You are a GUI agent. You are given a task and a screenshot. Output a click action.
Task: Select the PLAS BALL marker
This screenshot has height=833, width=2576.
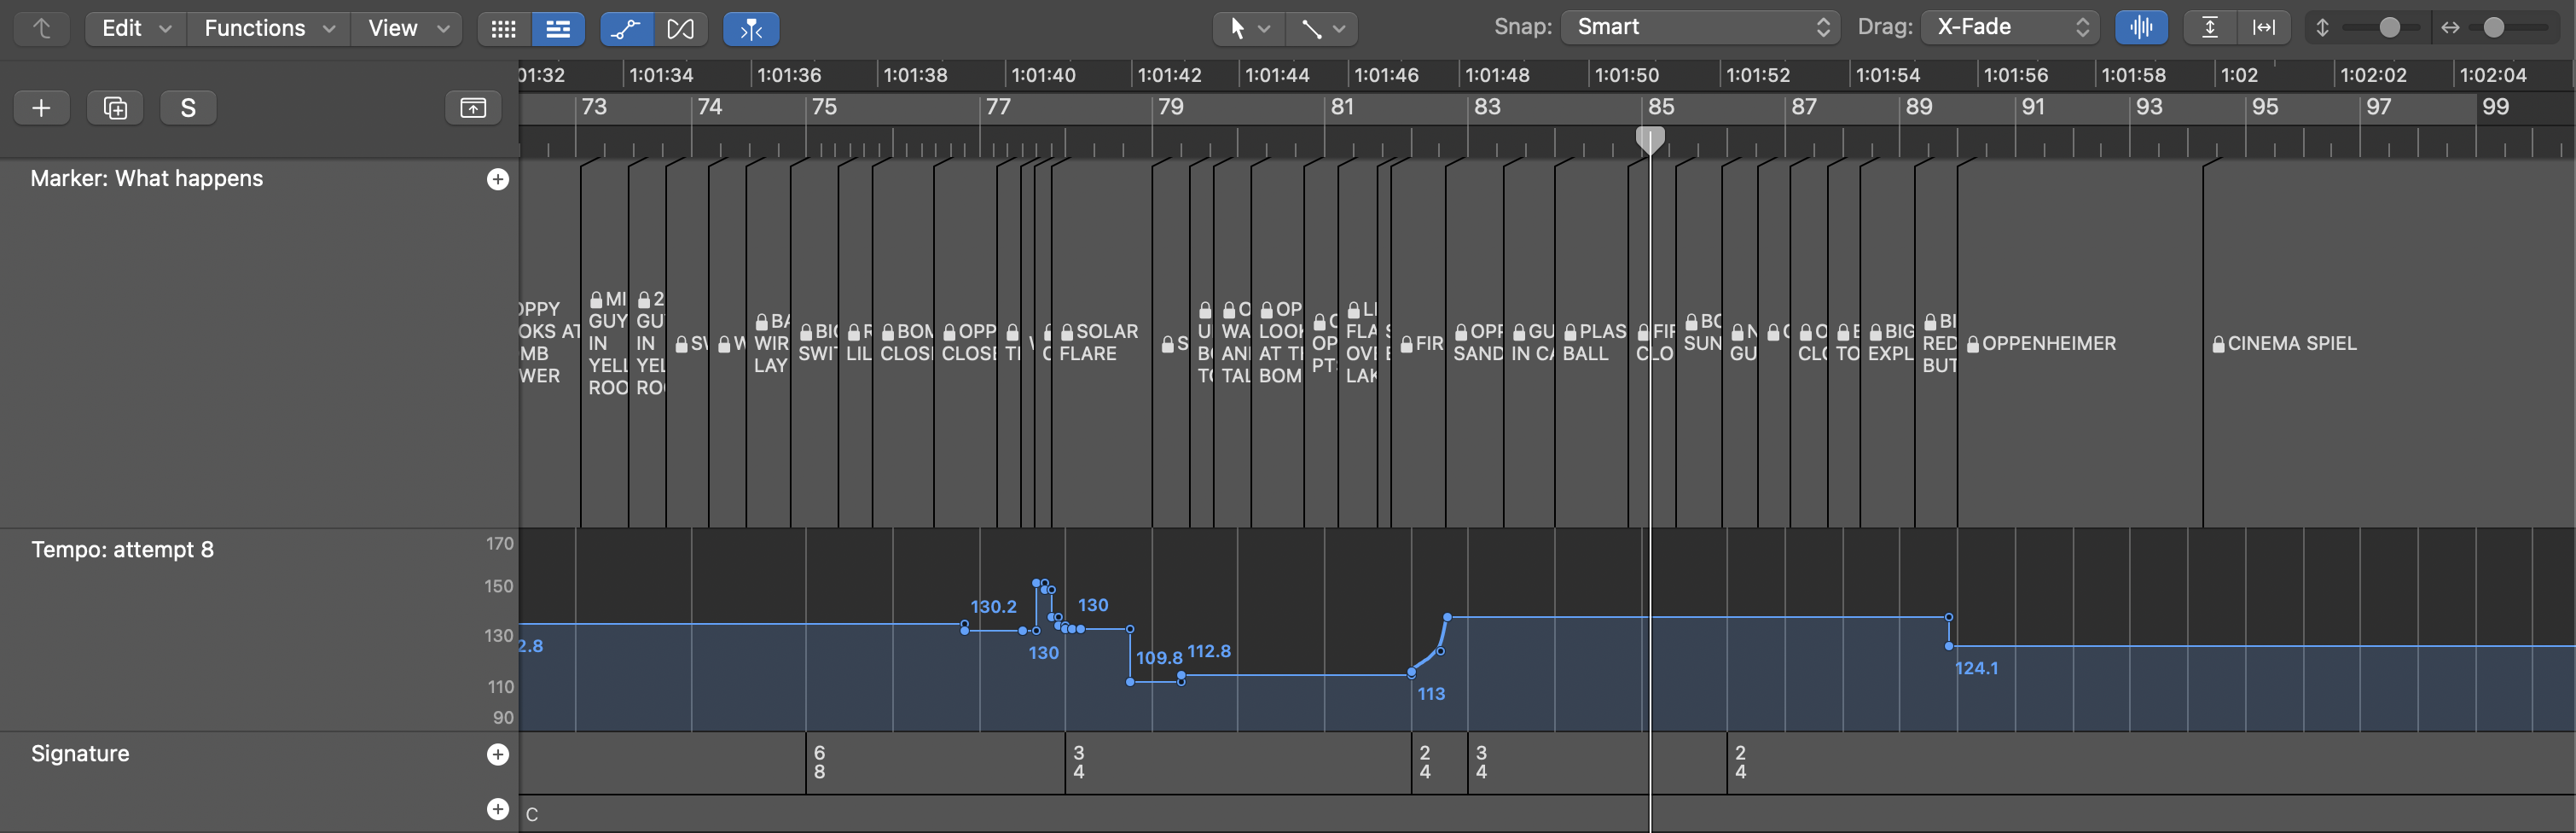tap(1594, 342)
